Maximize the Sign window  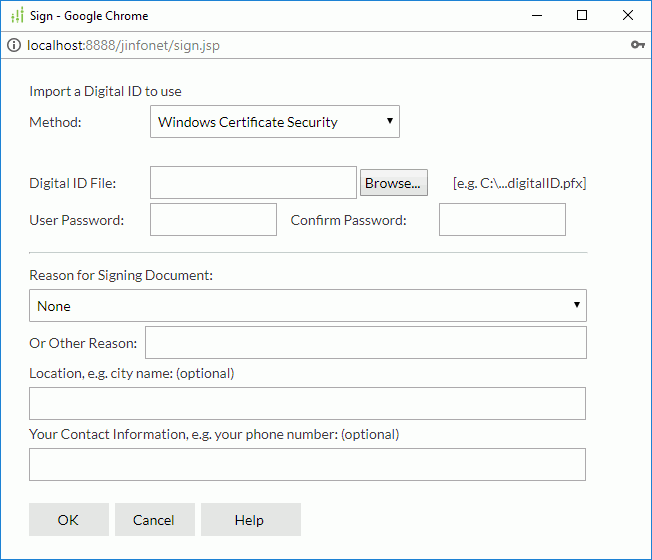[582, 15]
